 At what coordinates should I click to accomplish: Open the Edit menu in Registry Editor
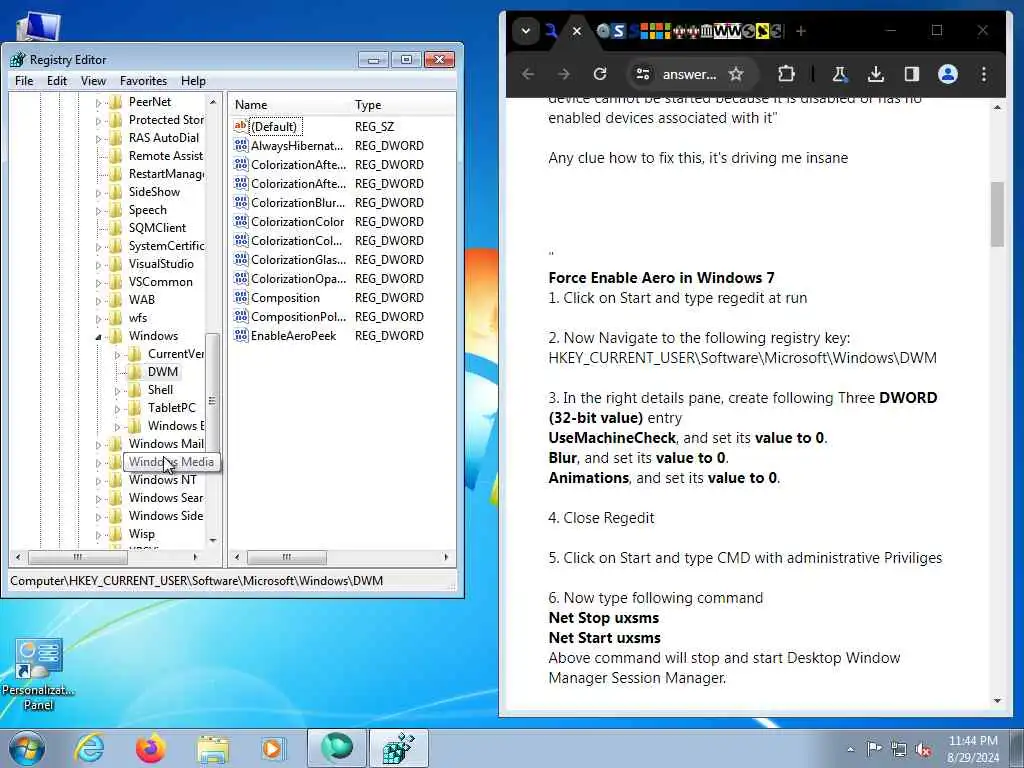pyautogui.click(x=57, y=81)
